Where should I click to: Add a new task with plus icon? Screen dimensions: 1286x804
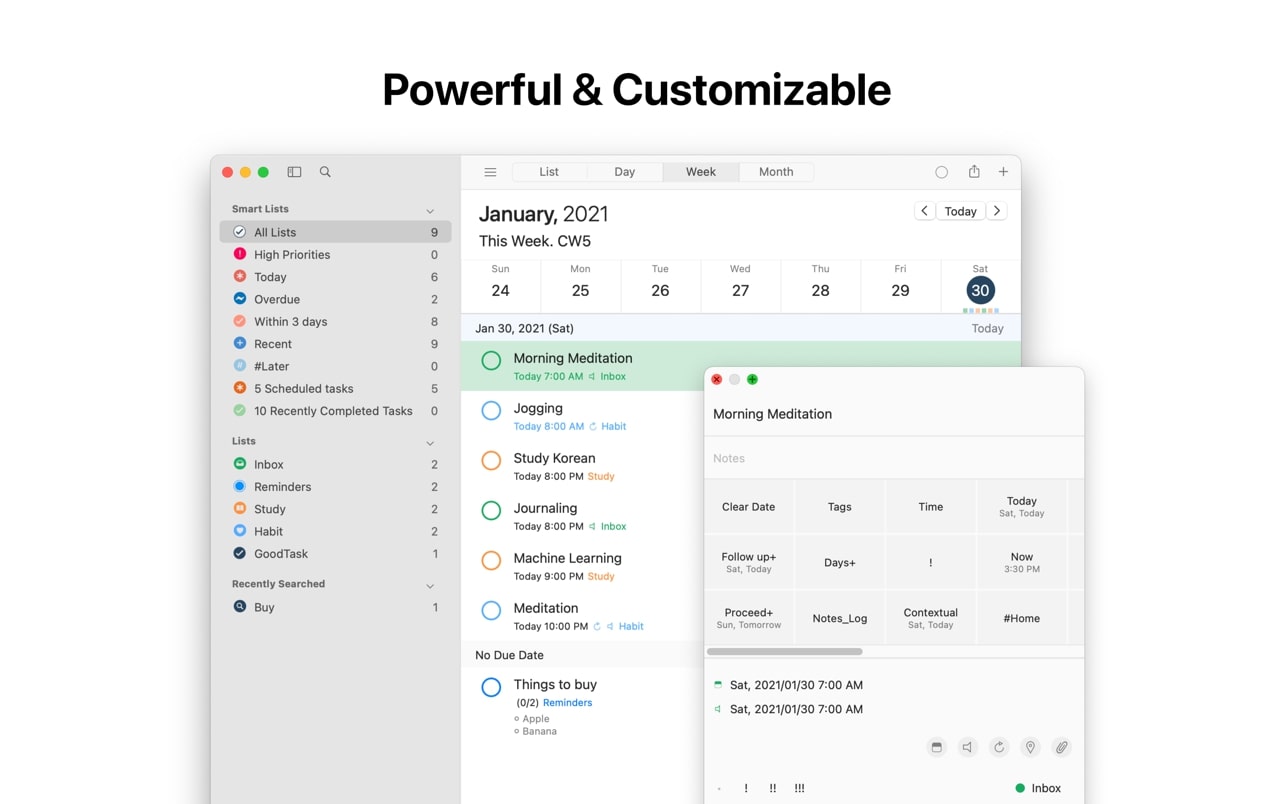click(x=1003, y=172)
